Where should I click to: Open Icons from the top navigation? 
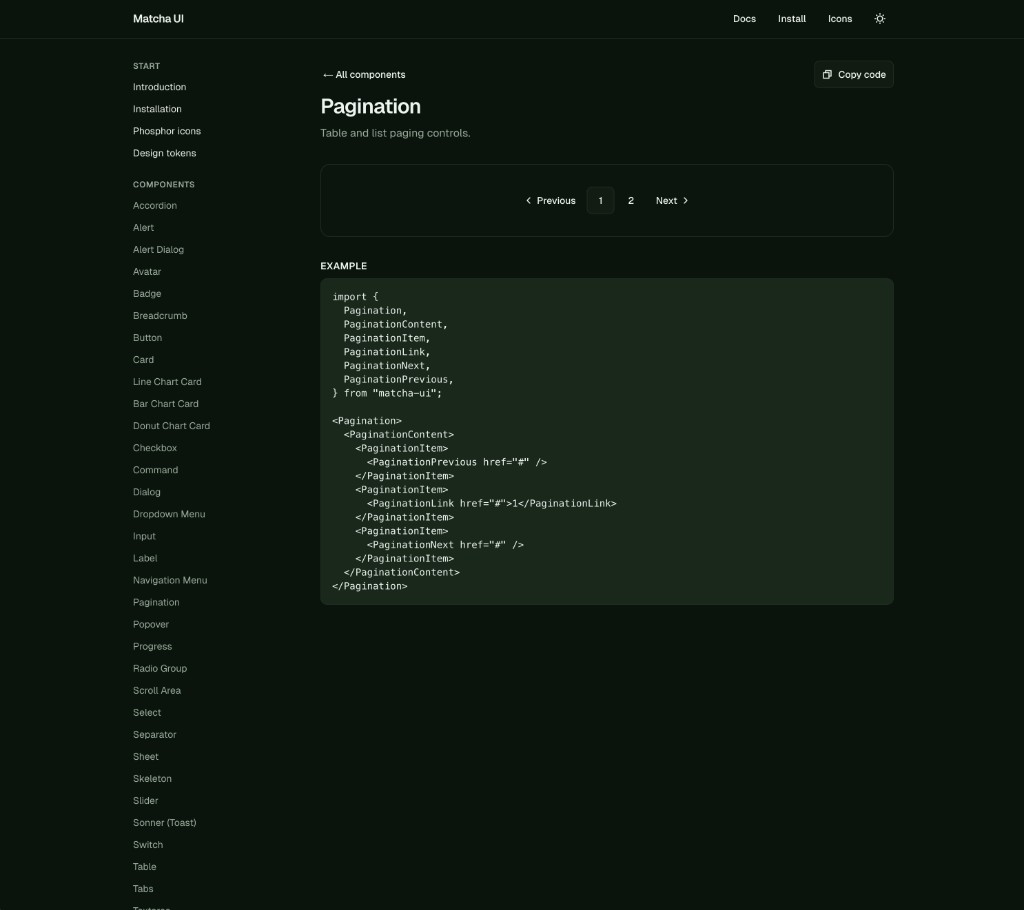click(840, 18)
